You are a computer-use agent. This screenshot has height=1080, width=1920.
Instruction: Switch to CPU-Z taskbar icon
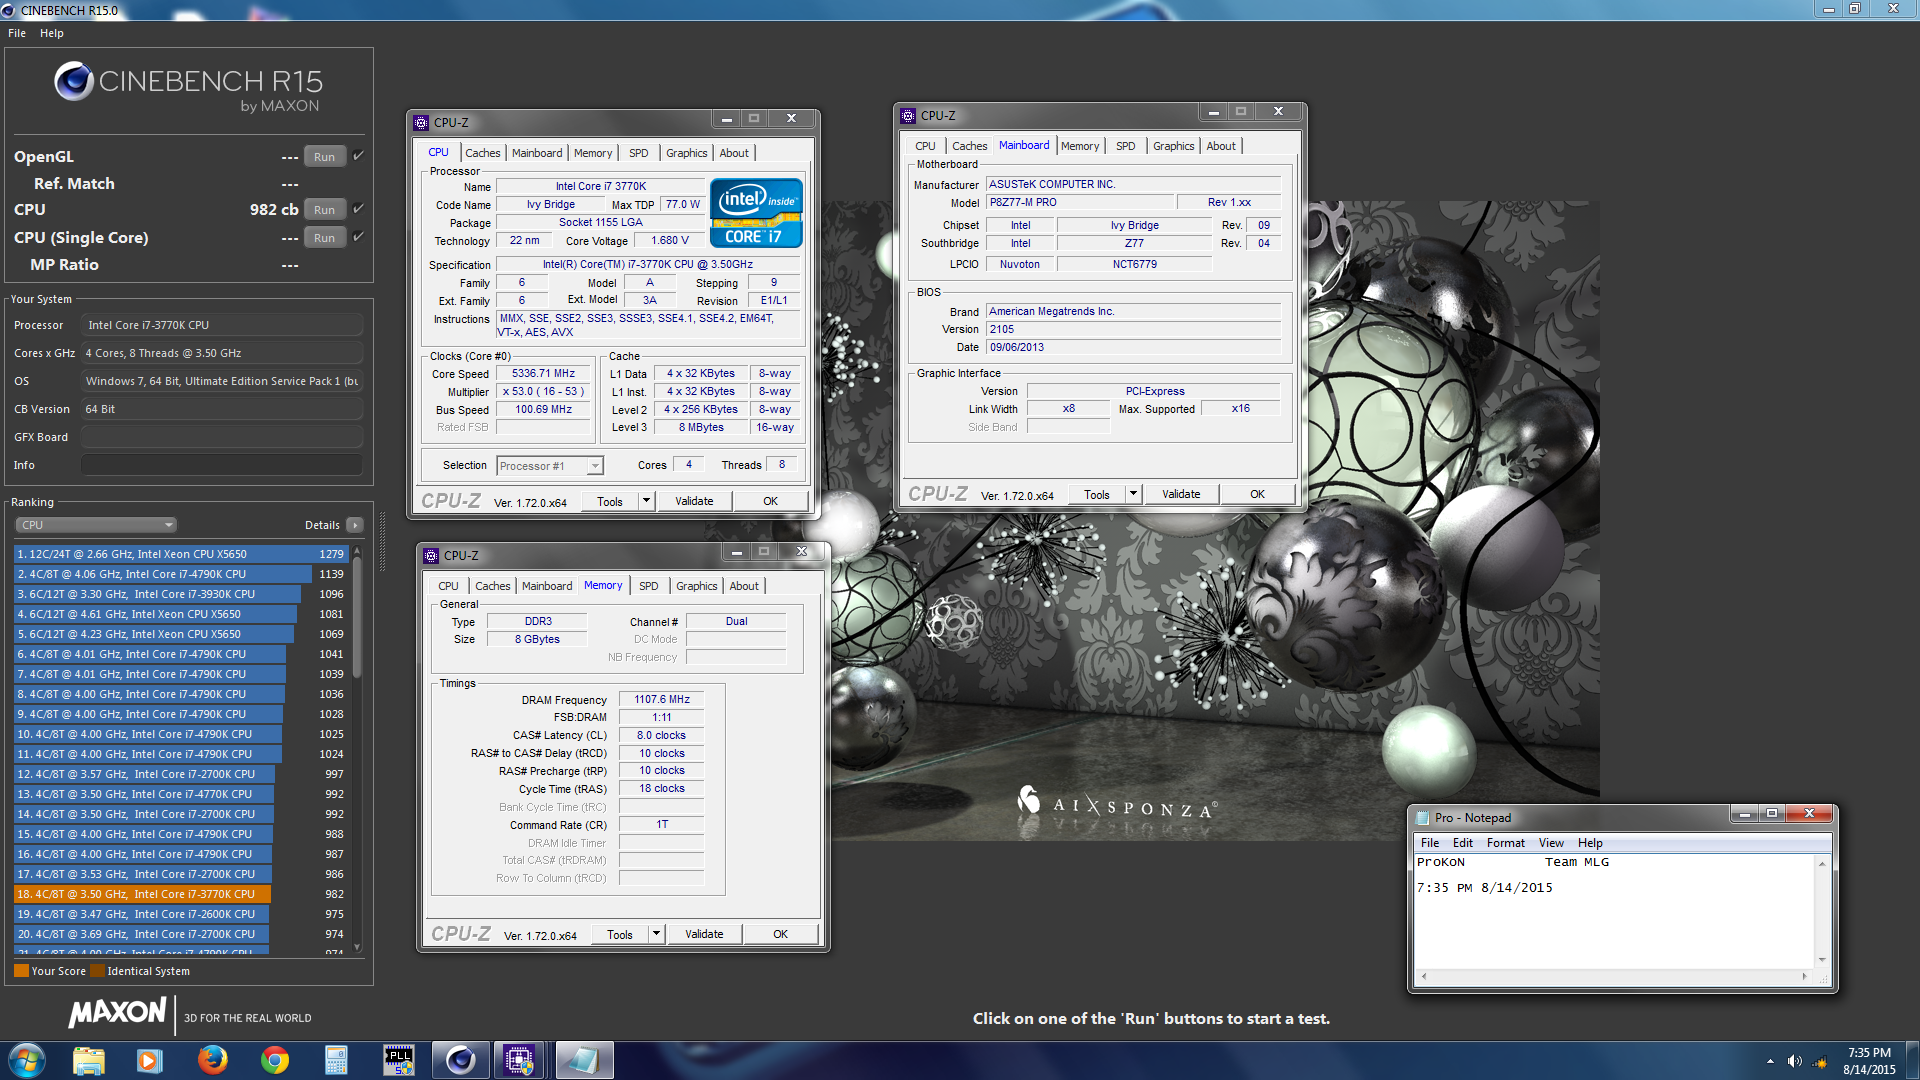coord(519,1060)
